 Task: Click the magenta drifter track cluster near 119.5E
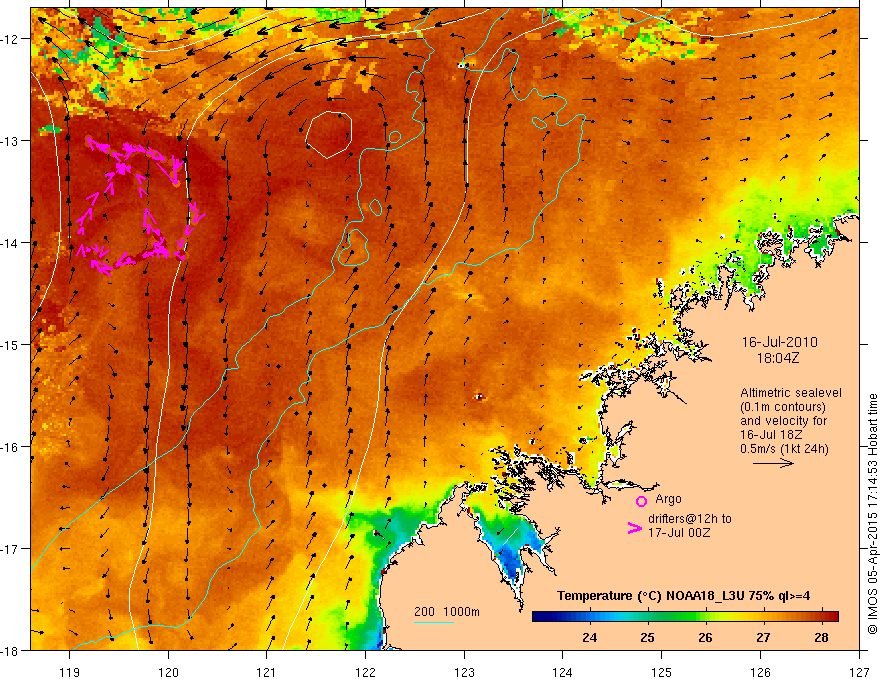139,207
